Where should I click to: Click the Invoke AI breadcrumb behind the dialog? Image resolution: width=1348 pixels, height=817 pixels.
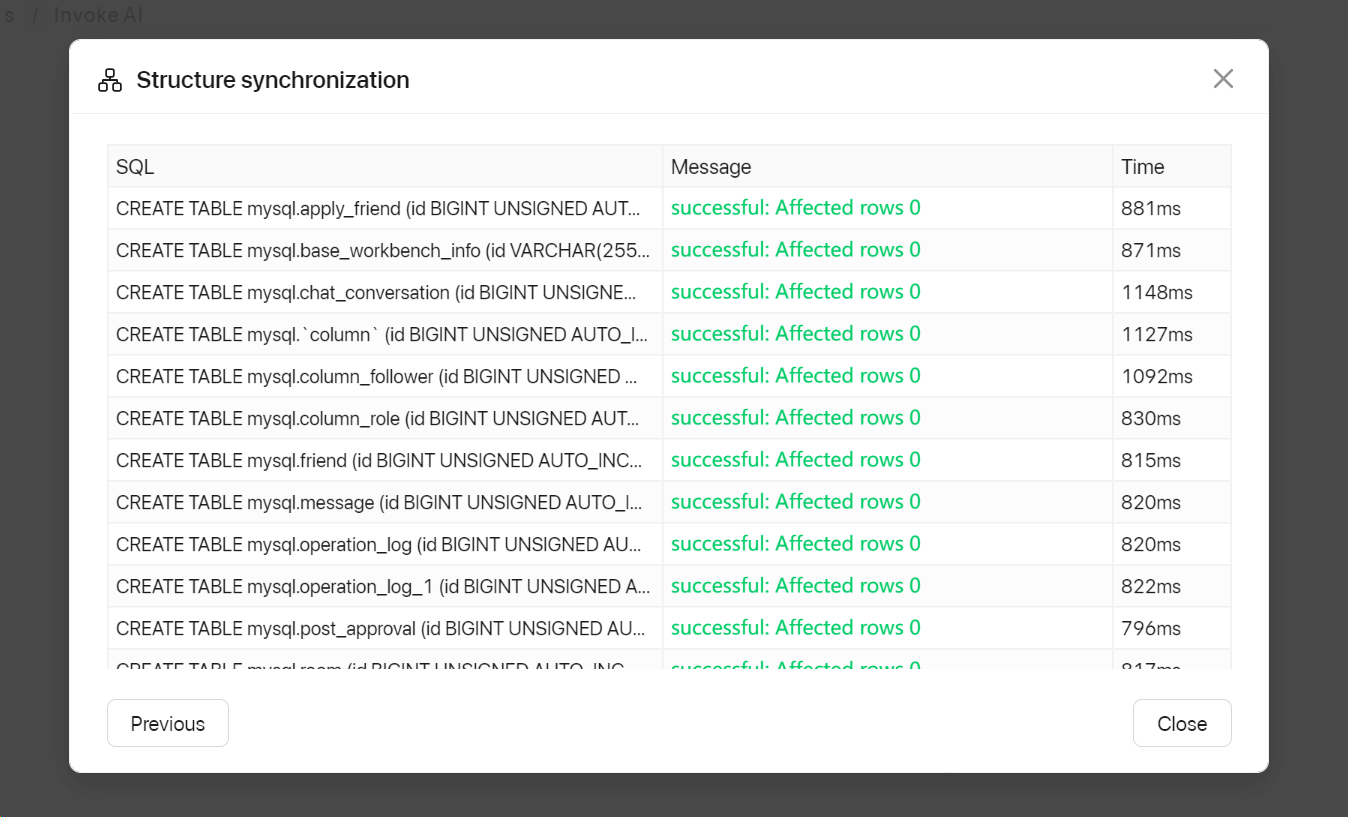98,15
